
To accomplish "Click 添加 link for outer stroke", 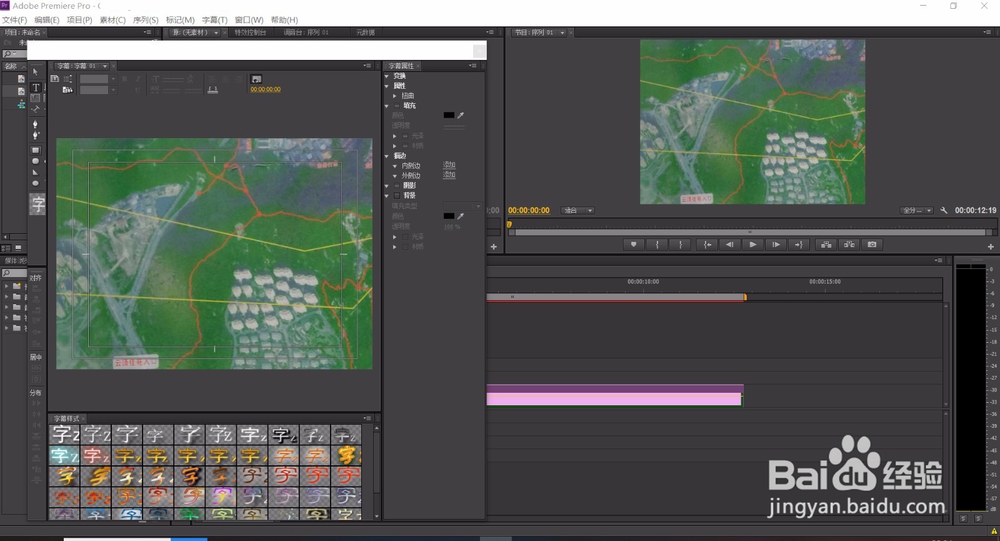I will coord(450,175).
